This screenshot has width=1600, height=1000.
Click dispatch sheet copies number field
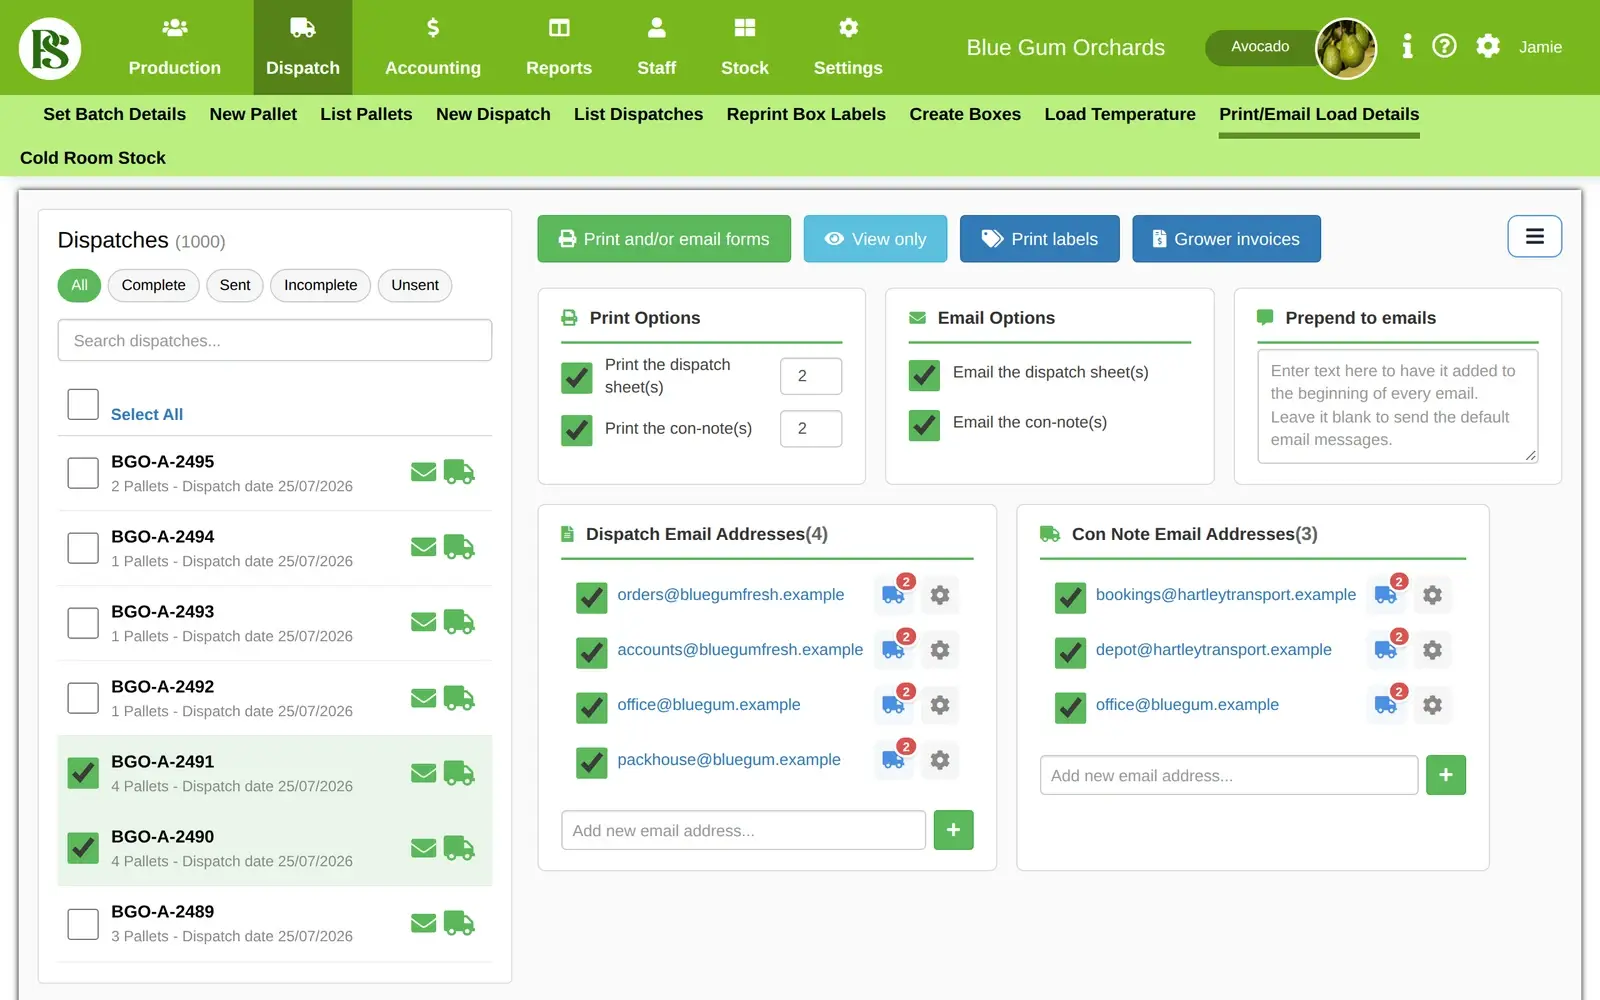(x=811, y=376)
